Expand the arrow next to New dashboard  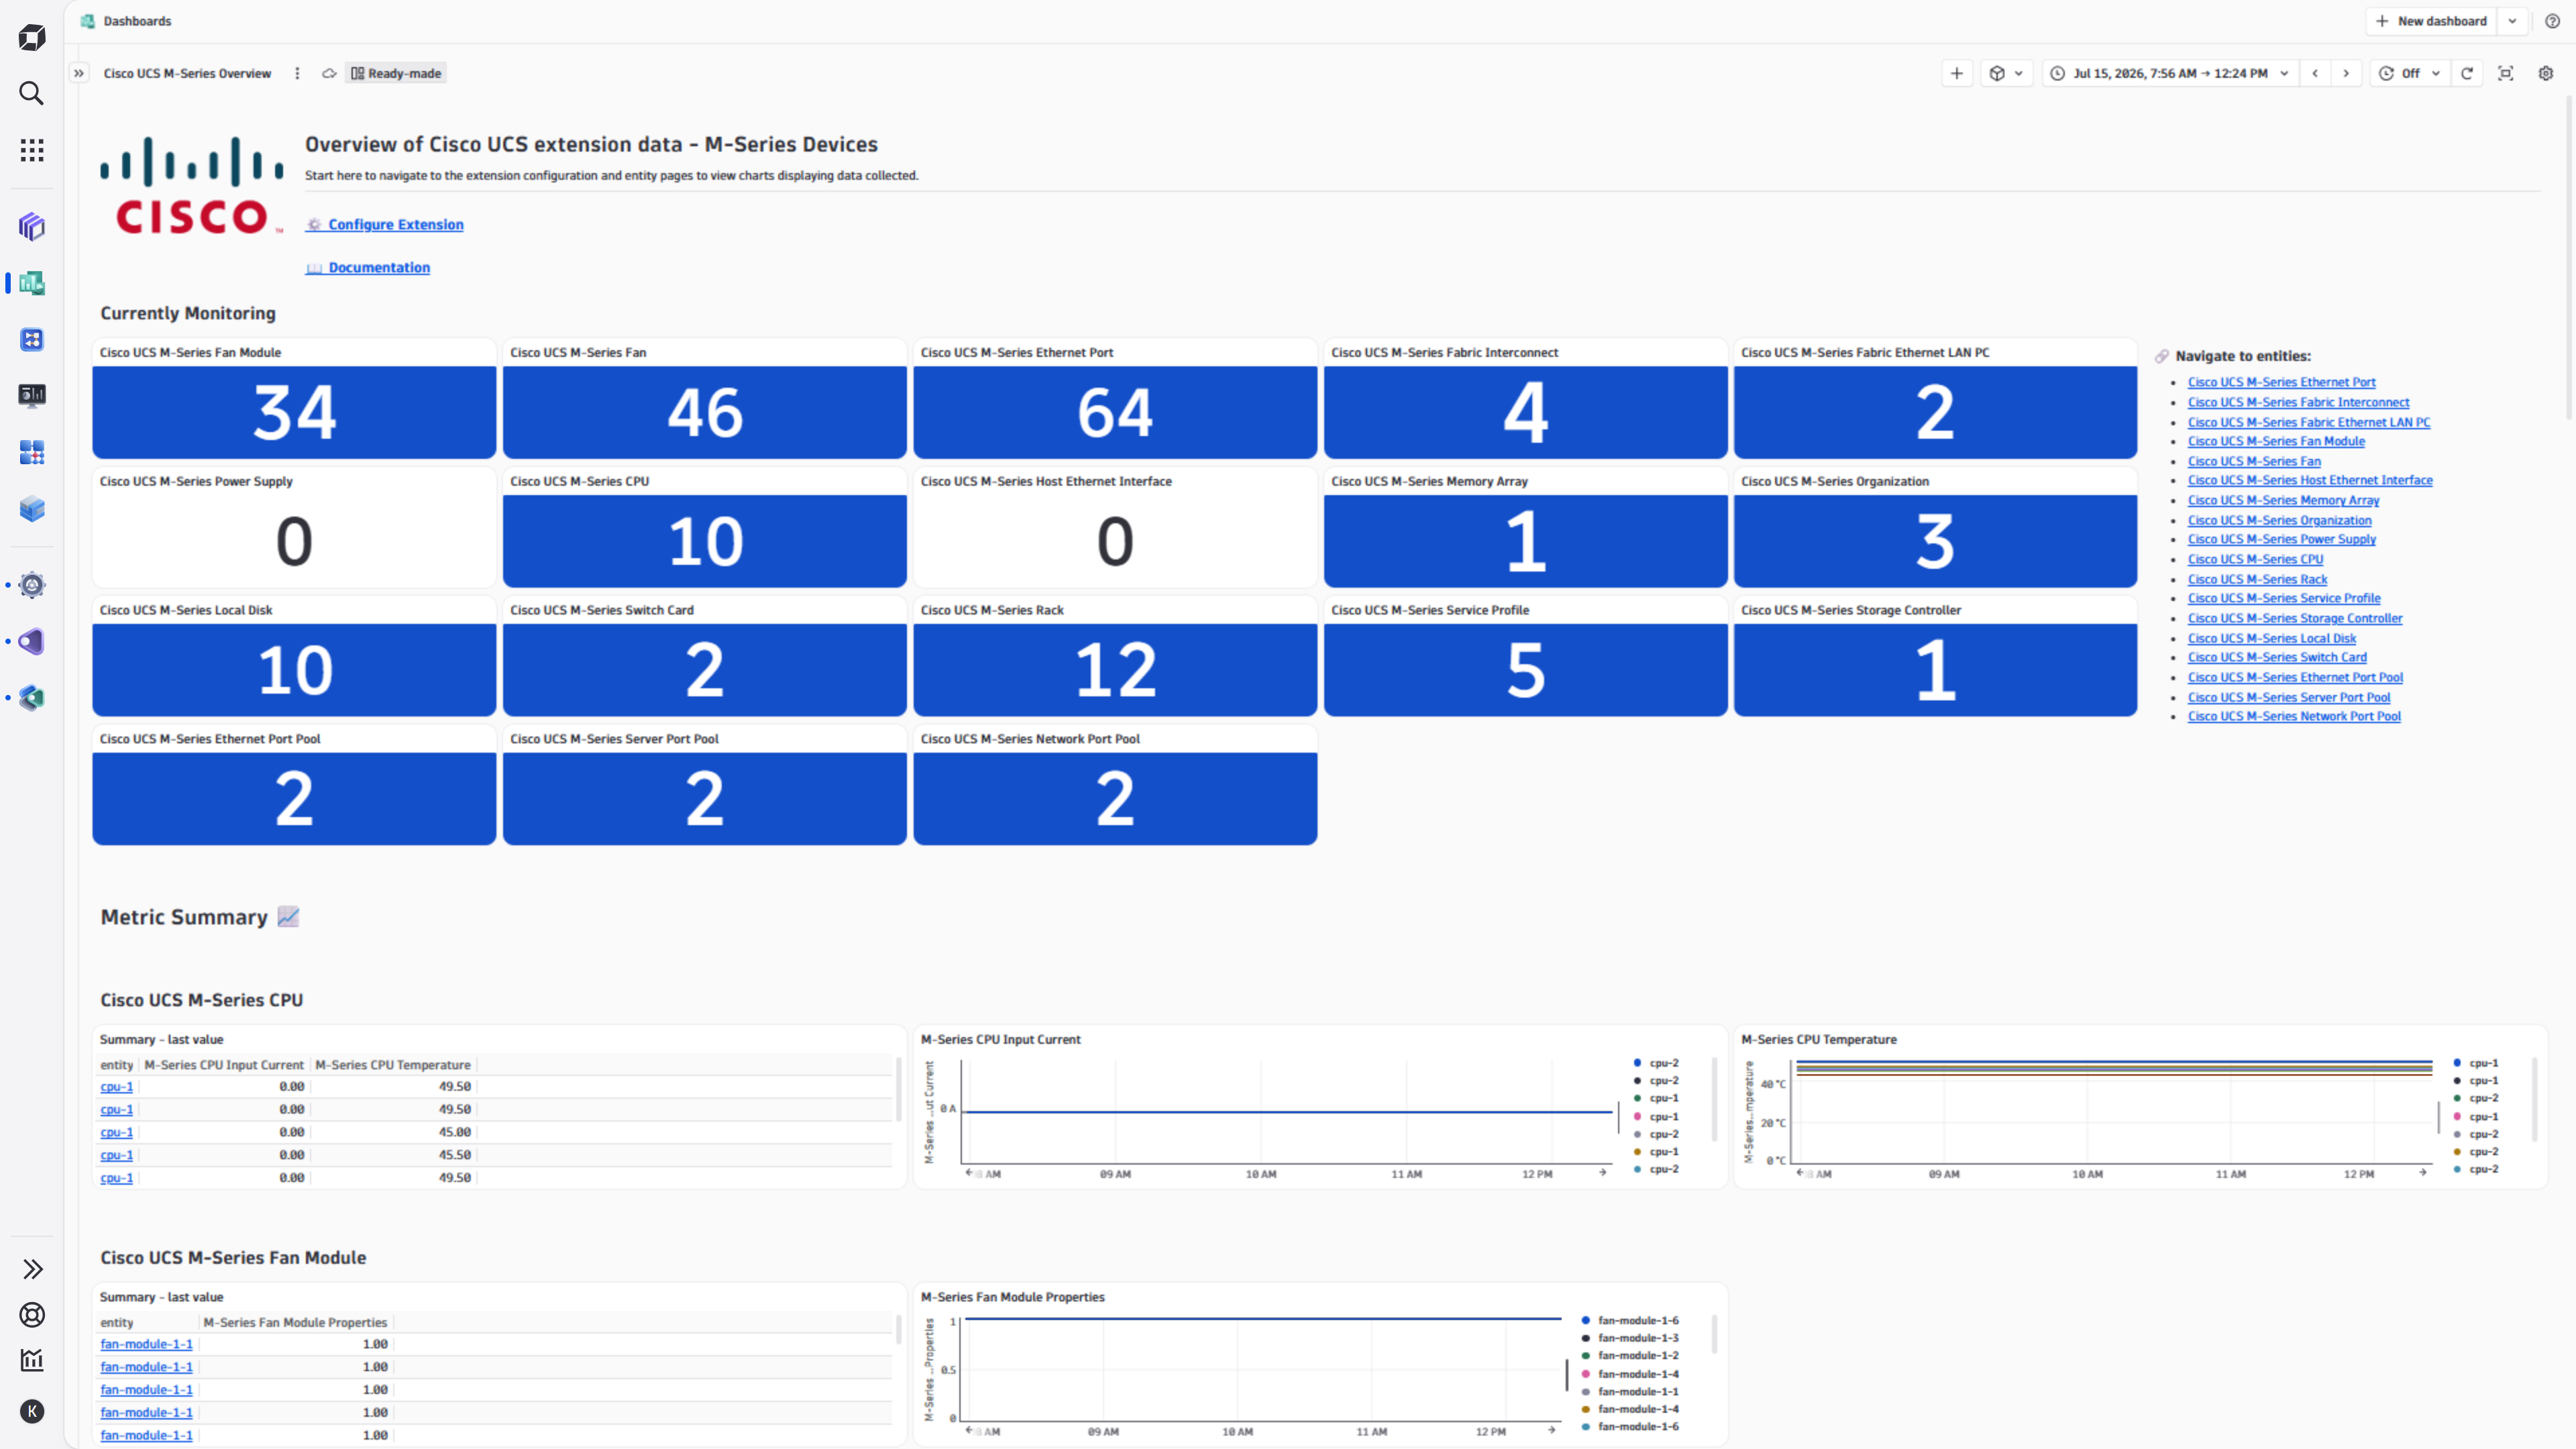[2512, 21]
